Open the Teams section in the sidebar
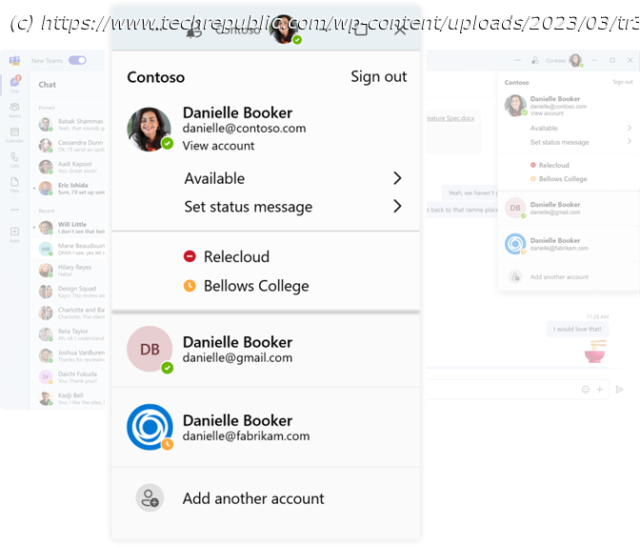This screenshot has width=640, height=546. pos(15,110)
